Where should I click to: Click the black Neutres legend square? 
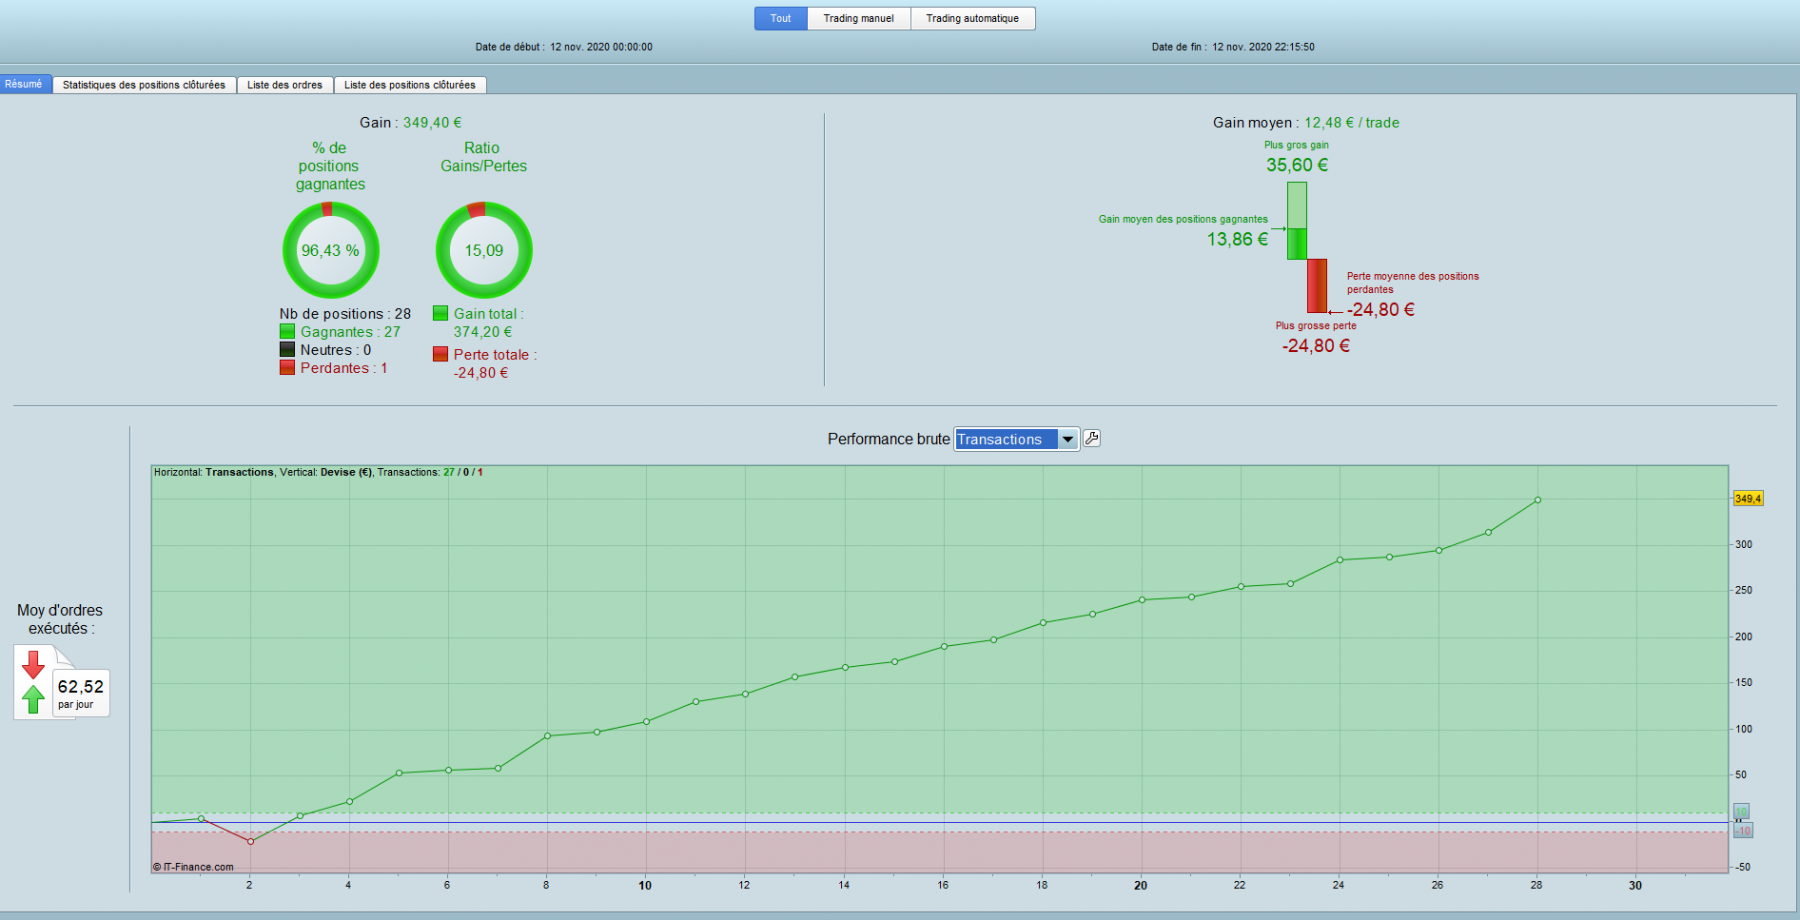point(287,349)
